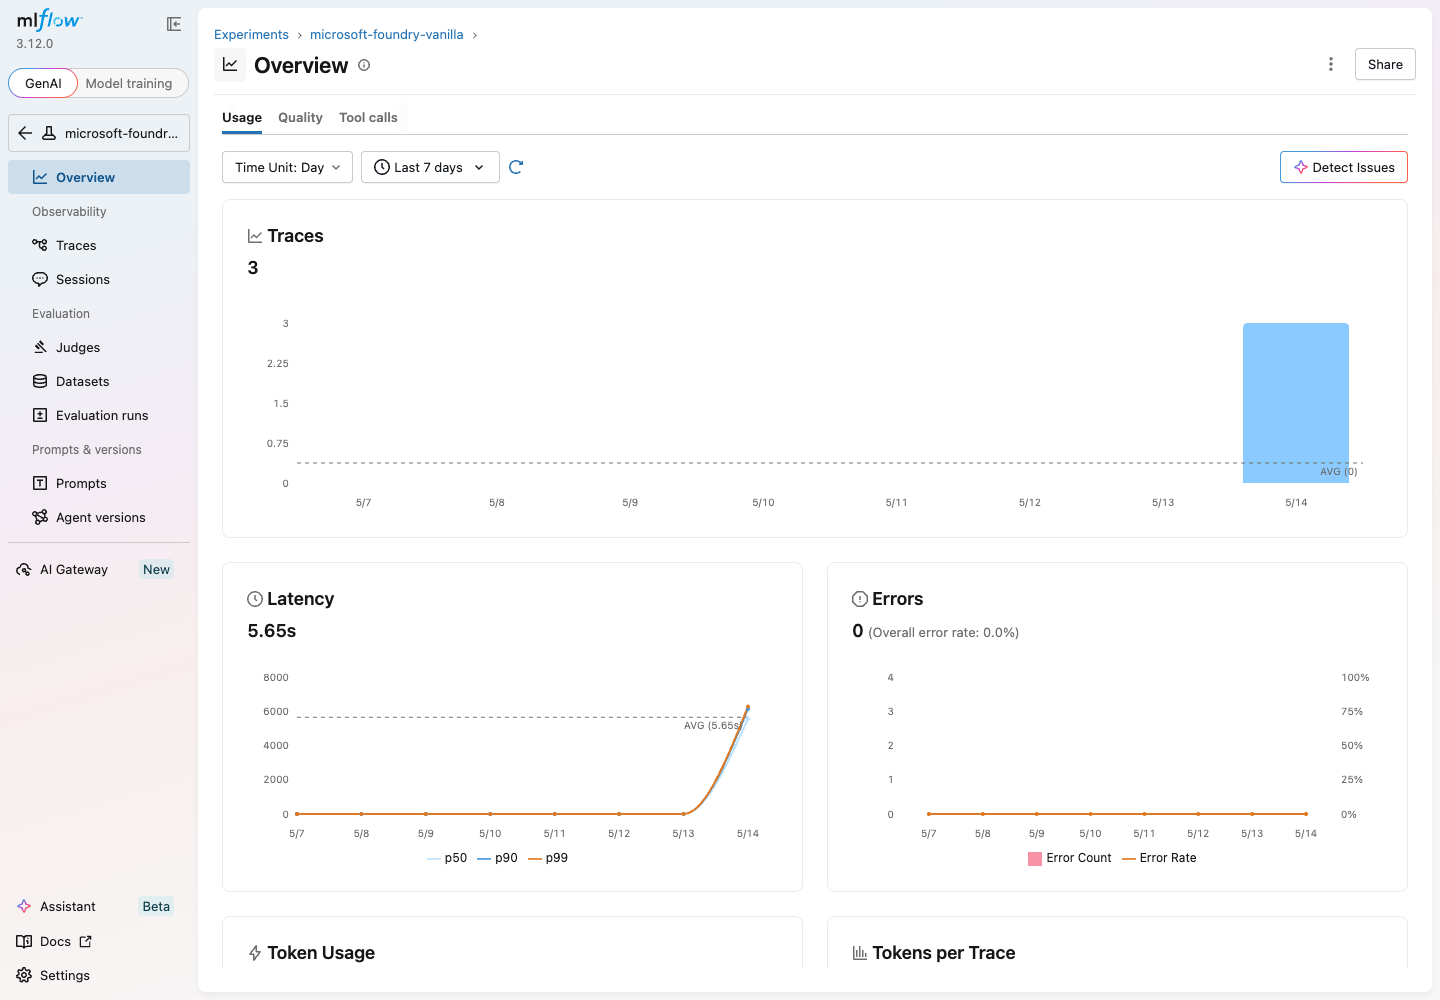The width and height of the screenshot is (1440, 1000).
Task: Switch to the Quality tab
Action: (300, 118)
